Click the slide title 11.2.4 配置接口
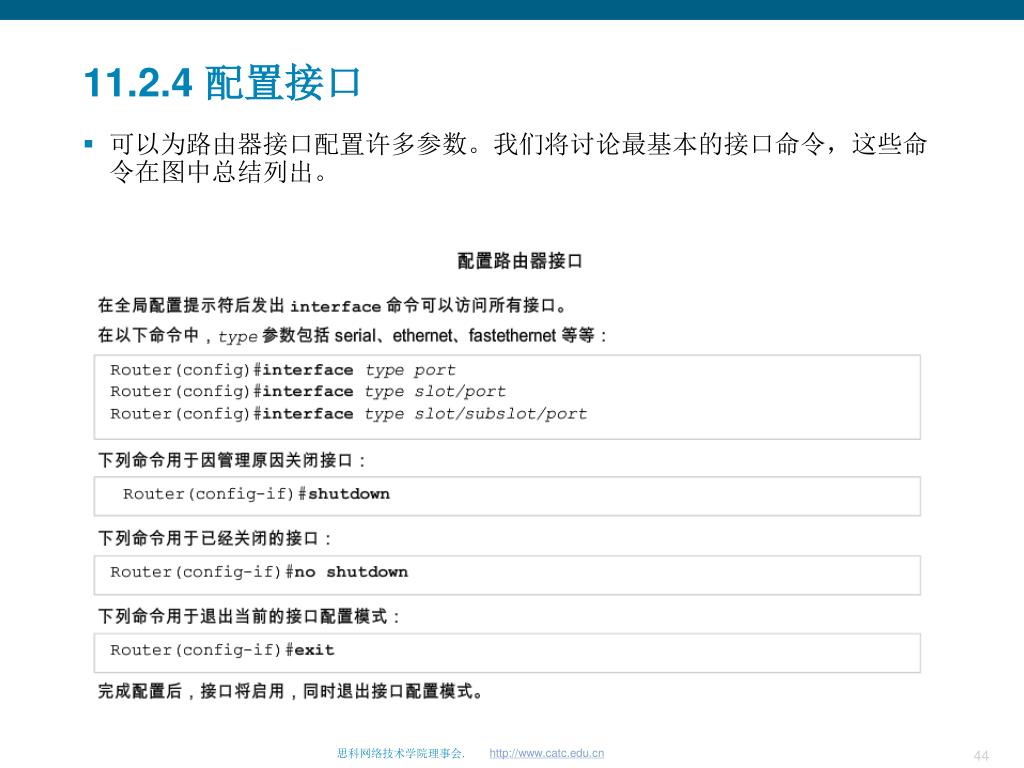 coord(222,83)
